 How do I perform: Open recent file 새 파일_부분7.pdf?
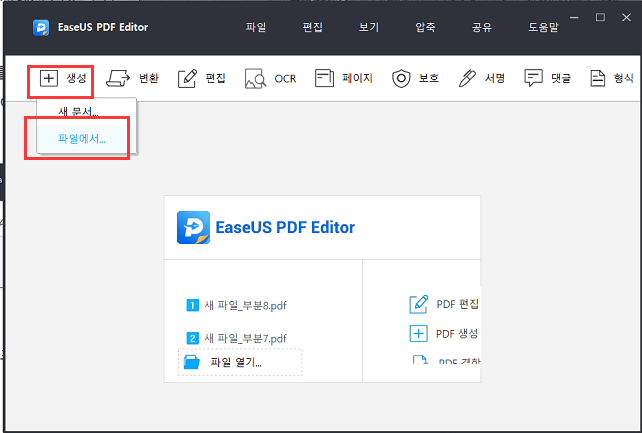click(244, 338)
